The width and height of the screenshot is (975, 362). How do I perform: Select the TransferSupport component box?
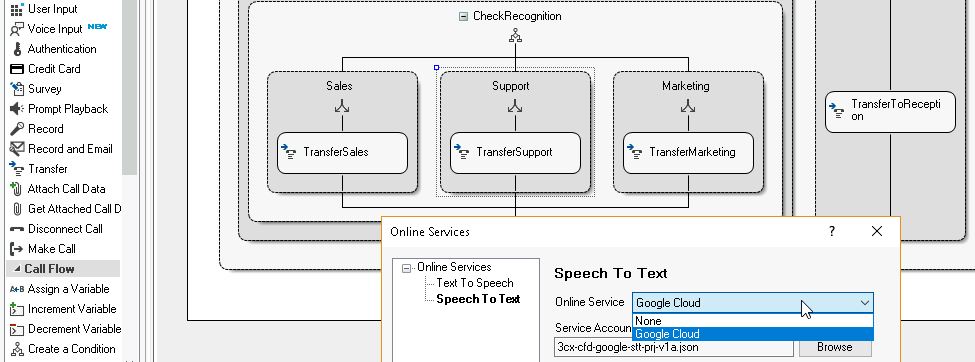[515, 152]
